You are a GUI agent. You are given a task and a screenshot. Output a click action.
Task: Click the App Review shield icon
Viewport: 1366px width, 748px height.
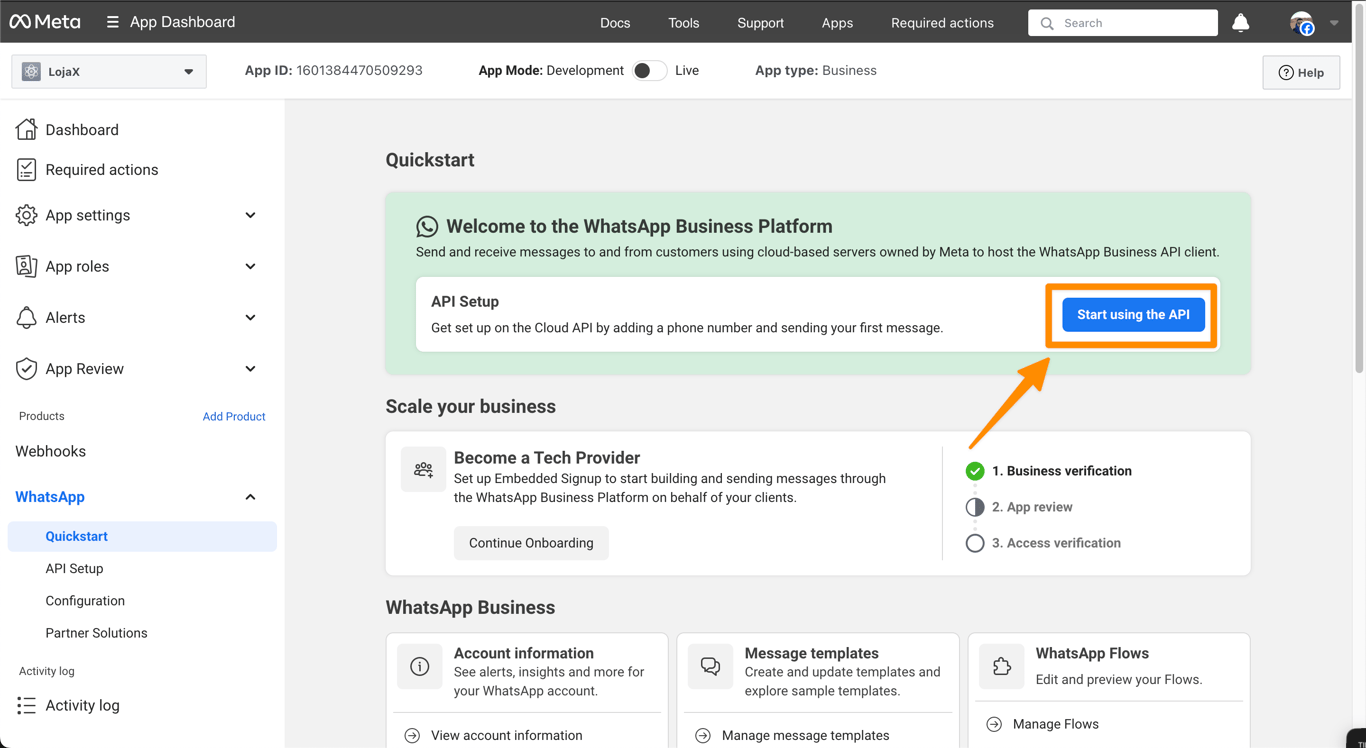[26, 368]
